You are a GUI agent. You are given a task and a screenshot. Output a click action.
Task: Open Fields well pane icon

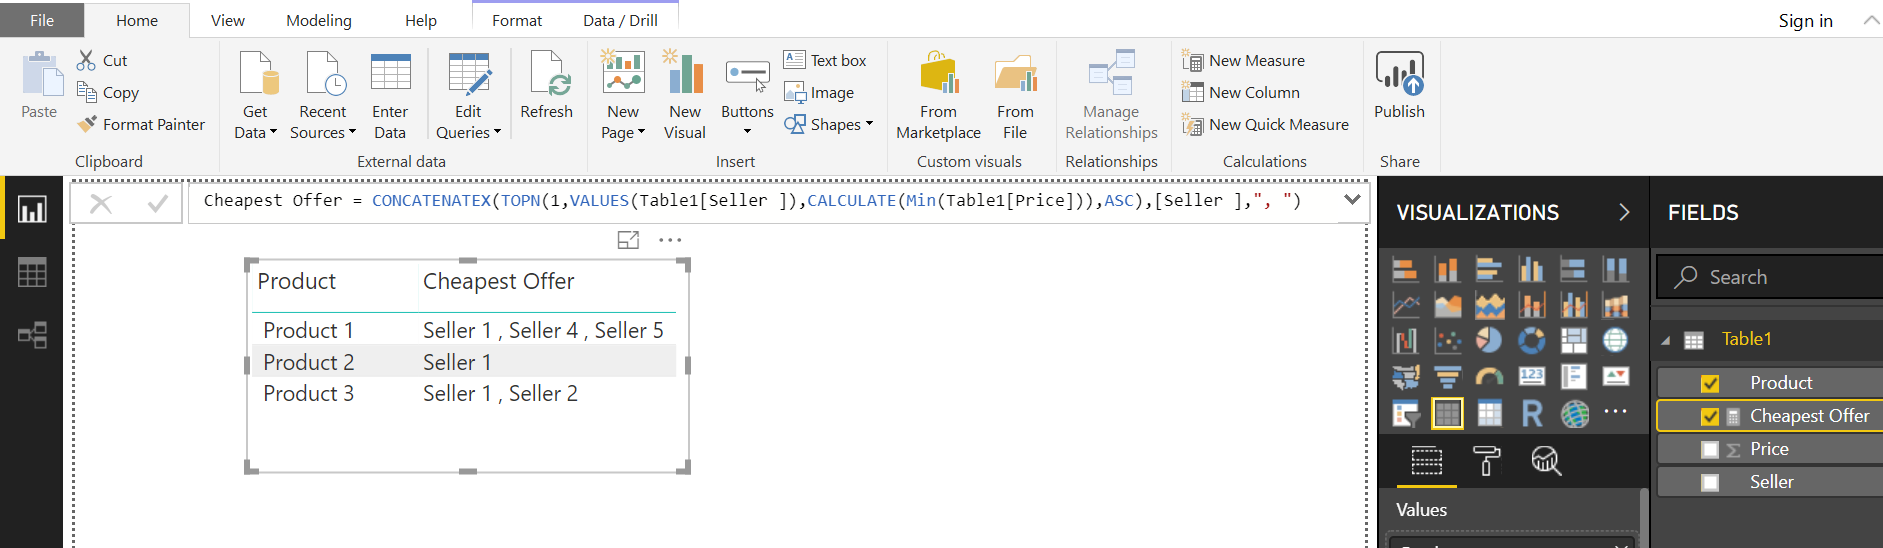point(1426,461)
